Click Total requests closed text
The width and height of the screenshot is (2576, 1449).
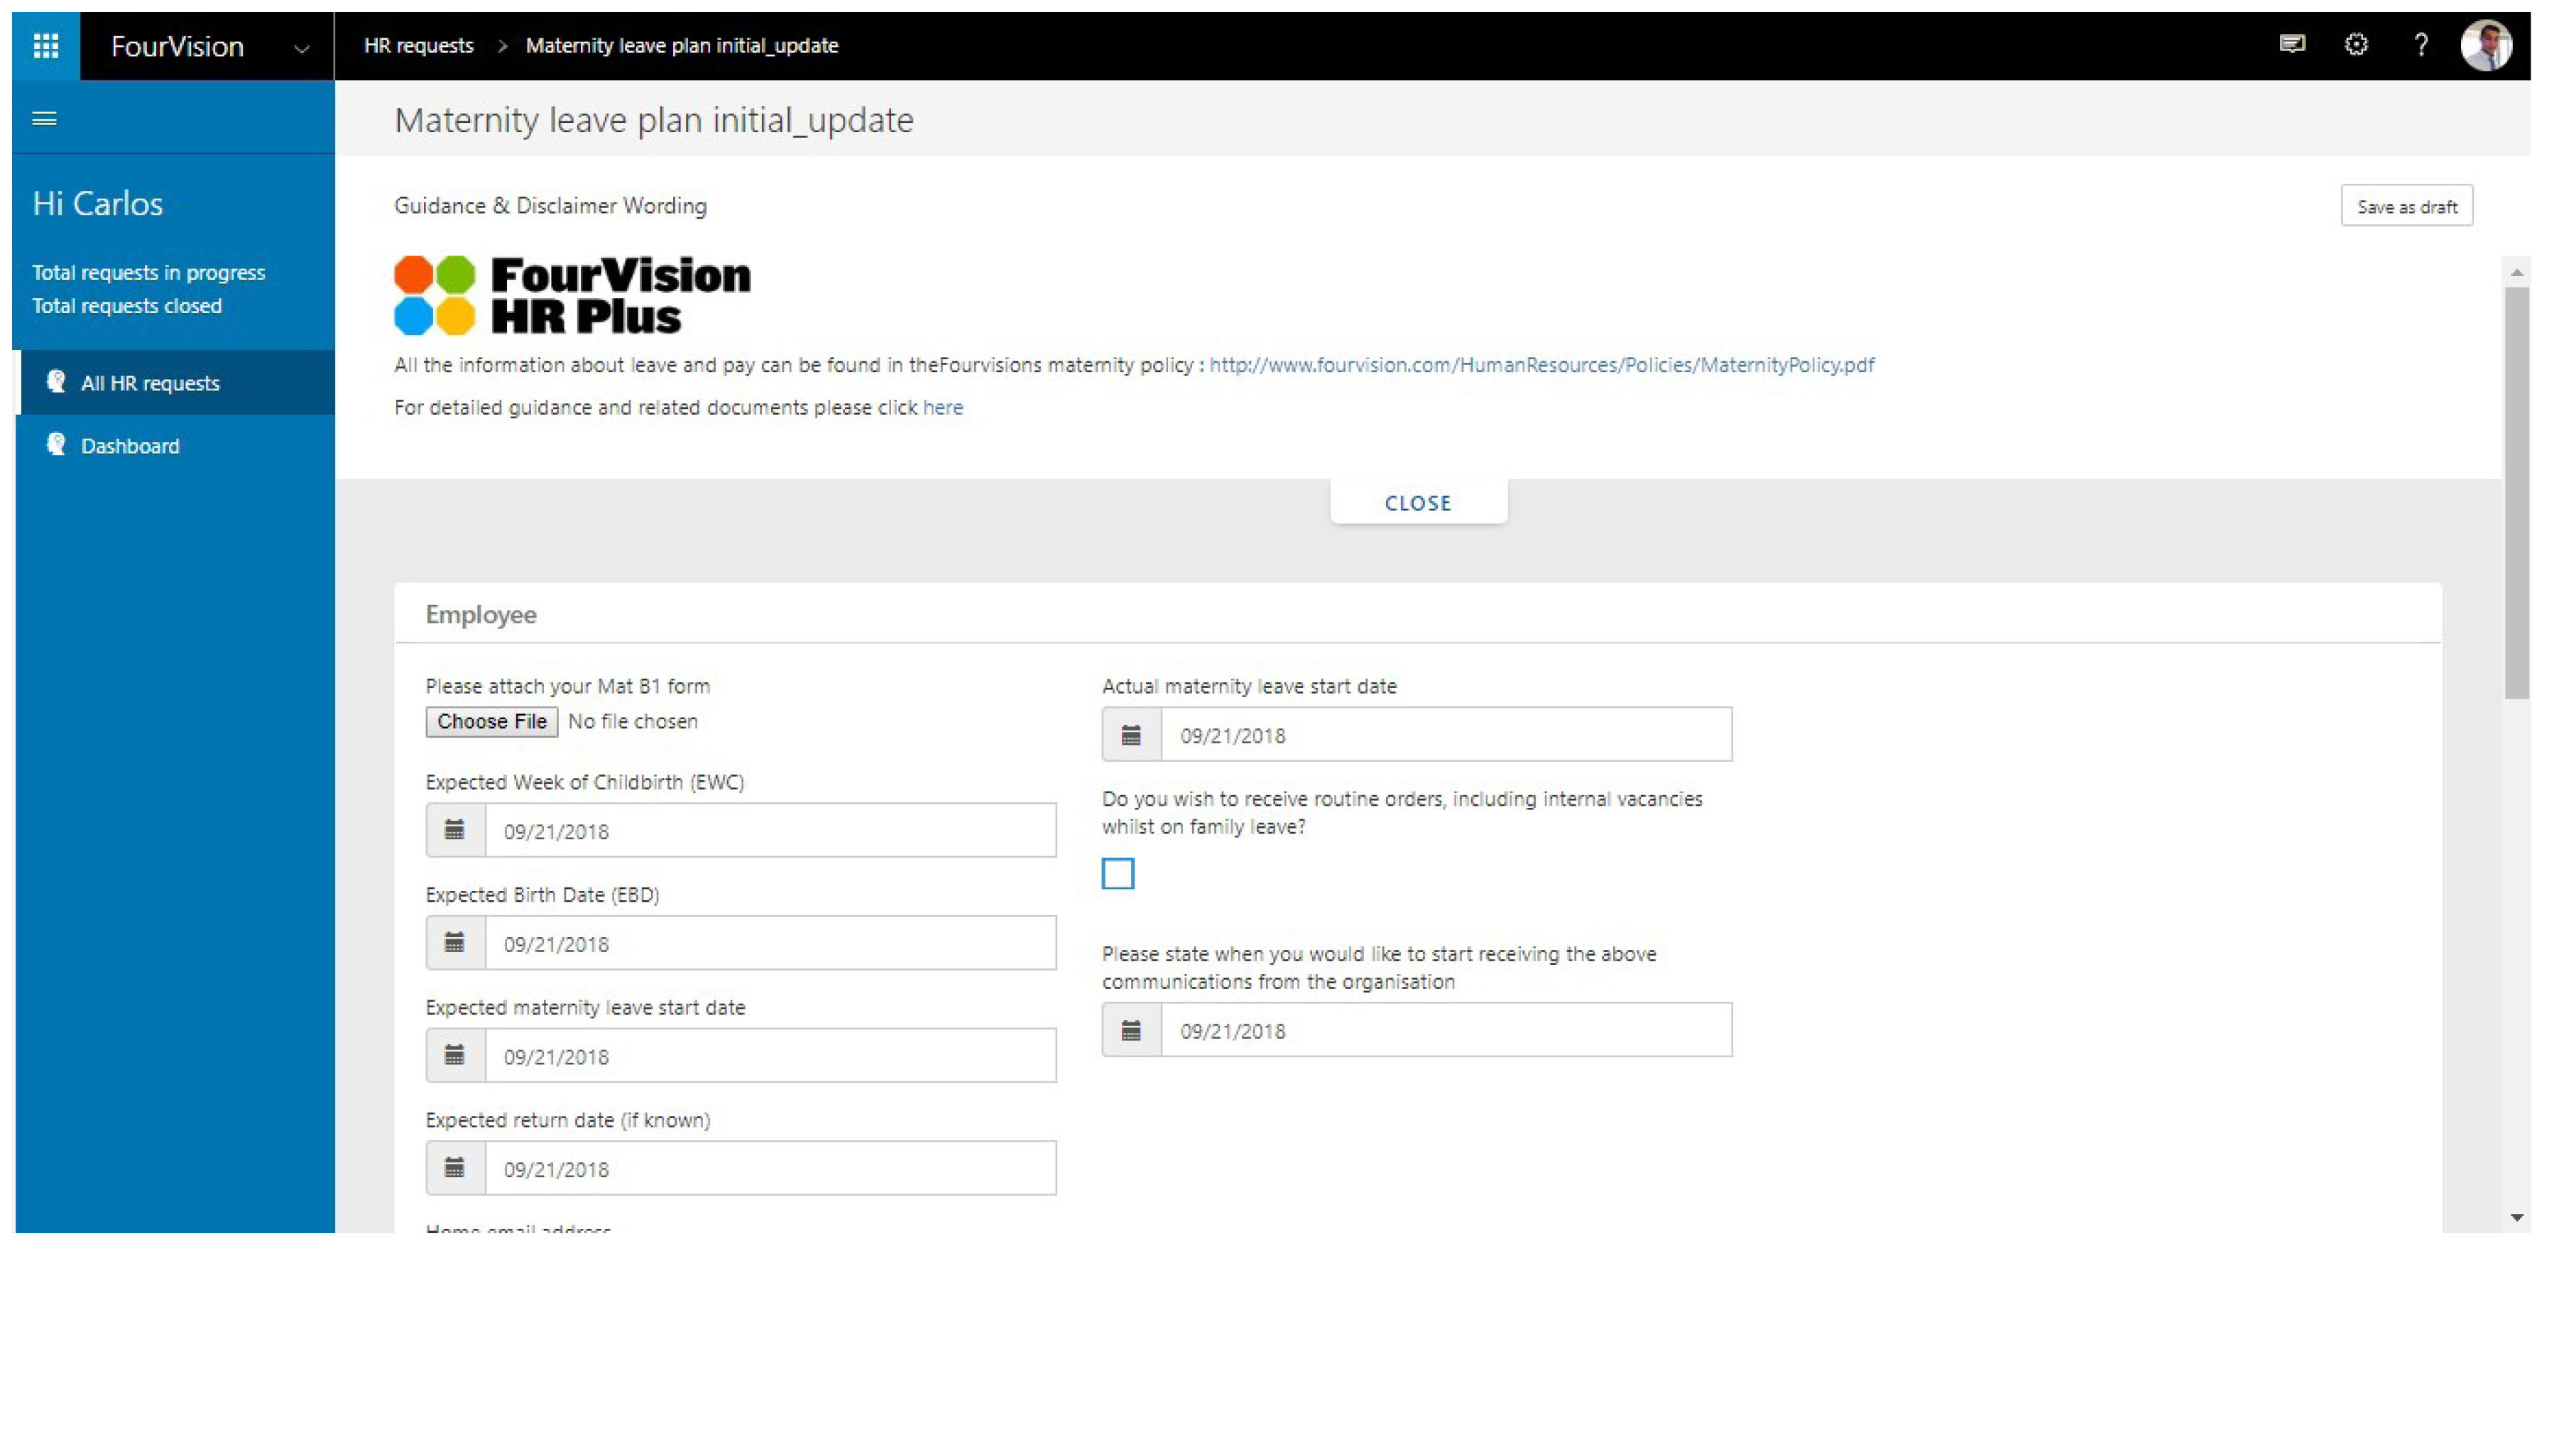(x=127, y=306)
